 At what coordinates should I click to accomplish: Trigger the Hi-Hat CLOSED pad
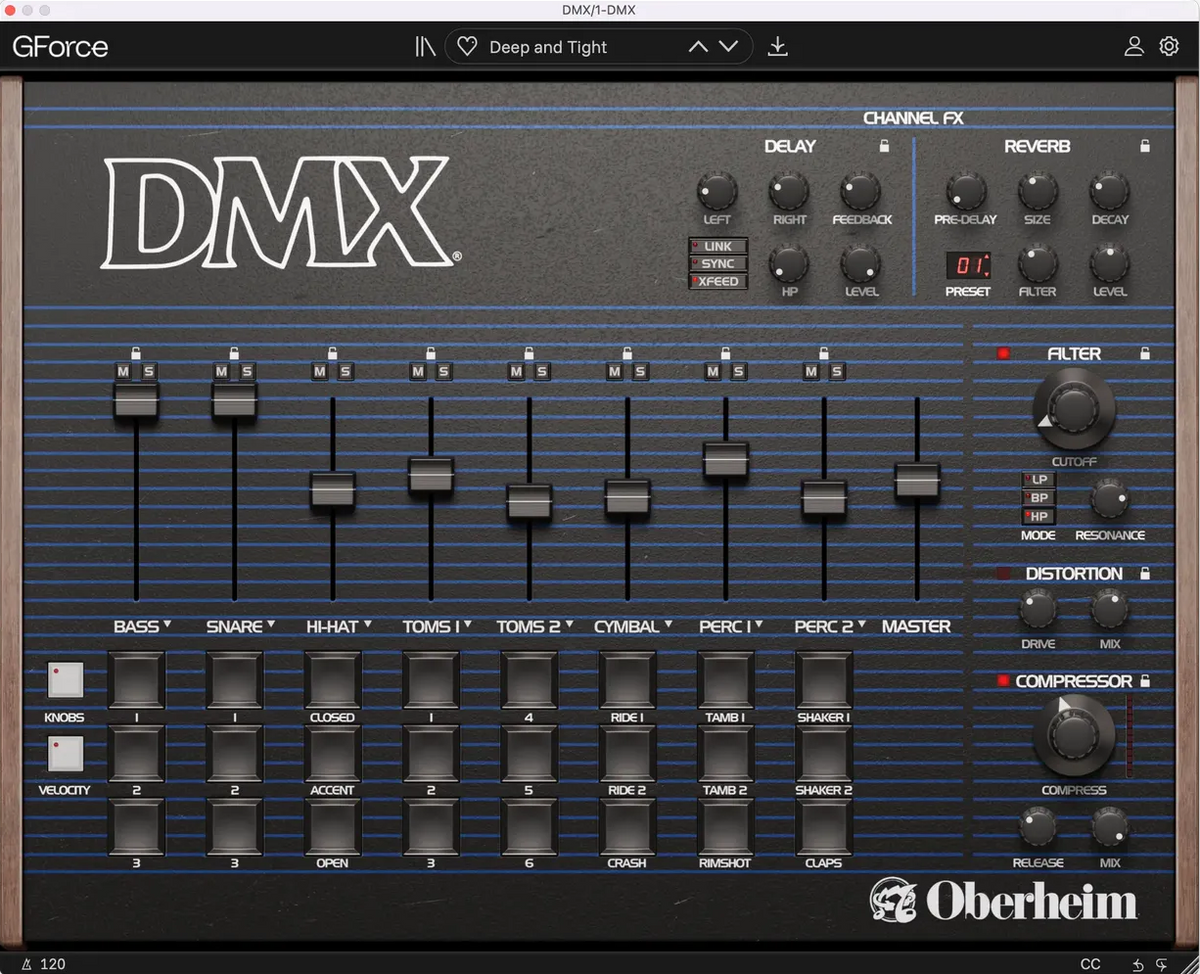(x=332, y=680)
